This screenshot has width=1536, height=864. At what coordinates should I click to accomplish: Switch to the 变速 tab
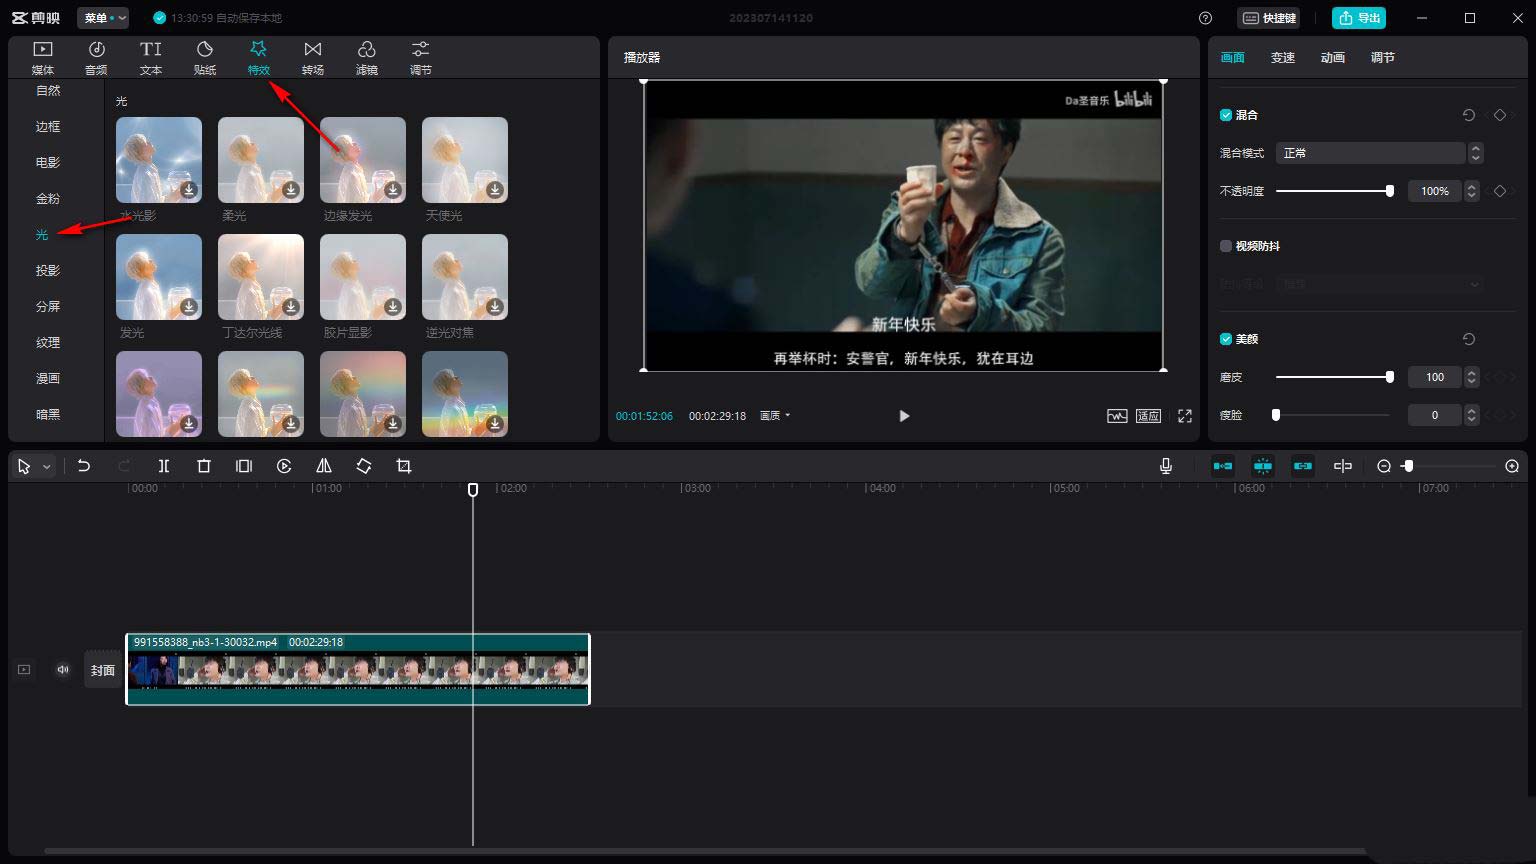(1283, 58)
